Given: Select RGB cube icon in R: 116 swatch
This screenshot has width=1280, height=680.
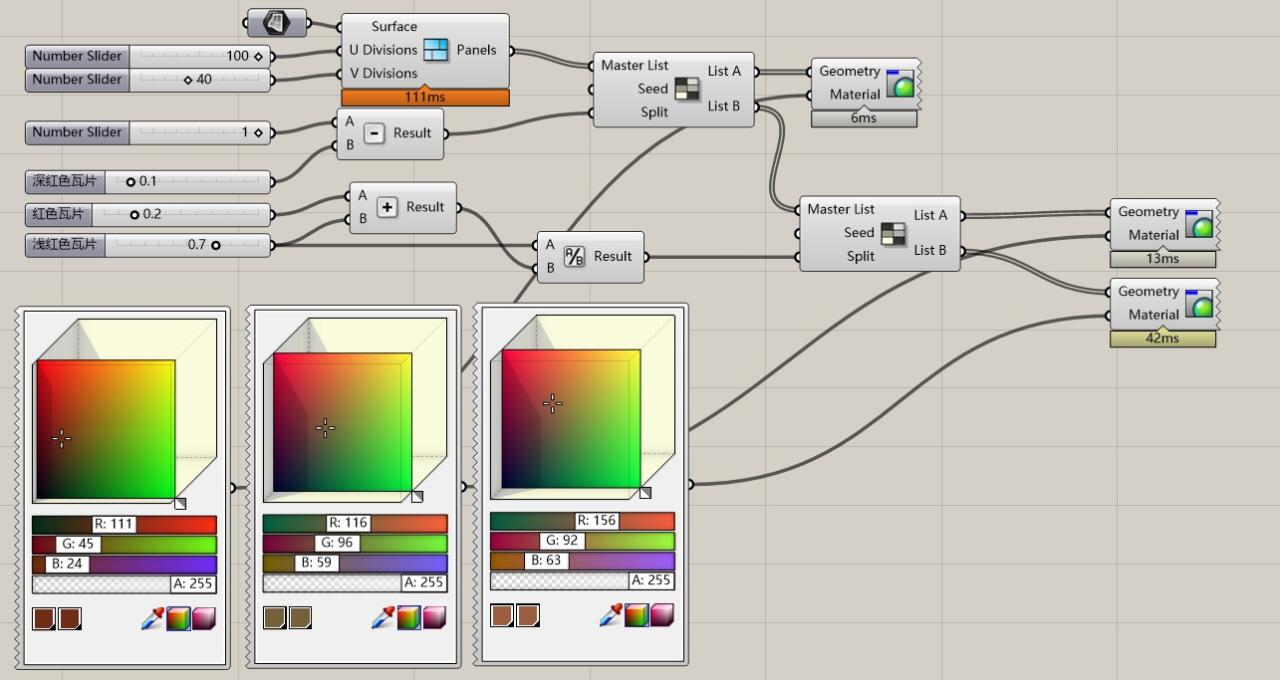Looking at the screenshot, I should (x=409, y=618).
